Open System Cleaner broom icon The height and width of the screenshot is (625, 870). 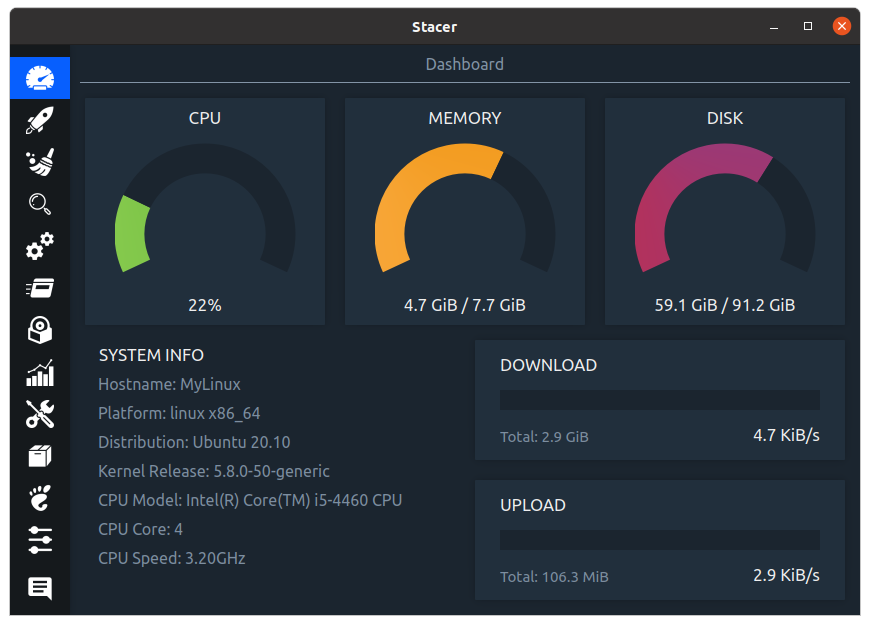[x=40, y=162]
